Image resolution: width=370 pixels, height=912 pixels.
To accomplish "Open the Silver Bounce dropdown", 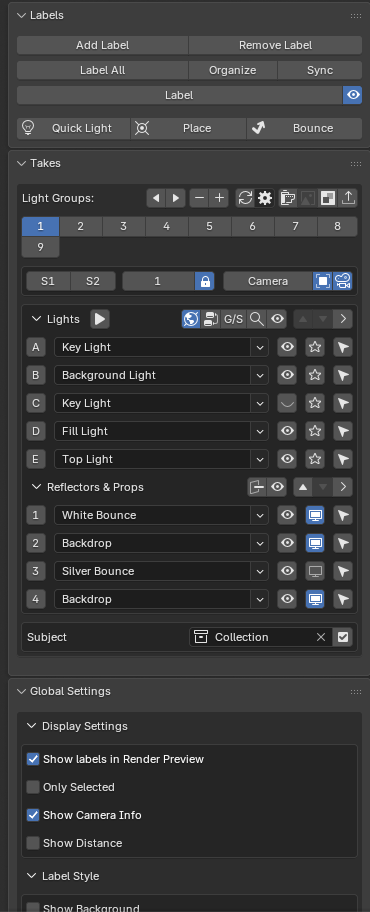I will [x=259, y=571].
